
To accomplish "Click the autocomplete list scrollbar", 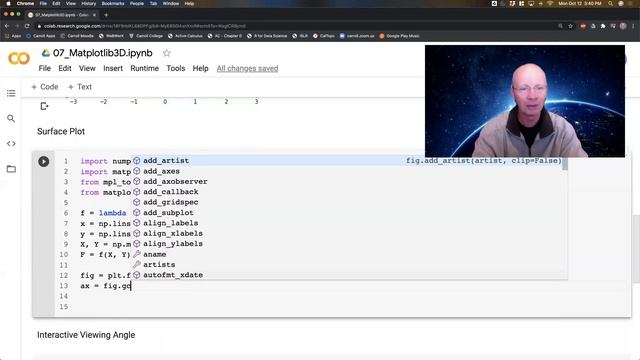I will [x=565, y=163].
